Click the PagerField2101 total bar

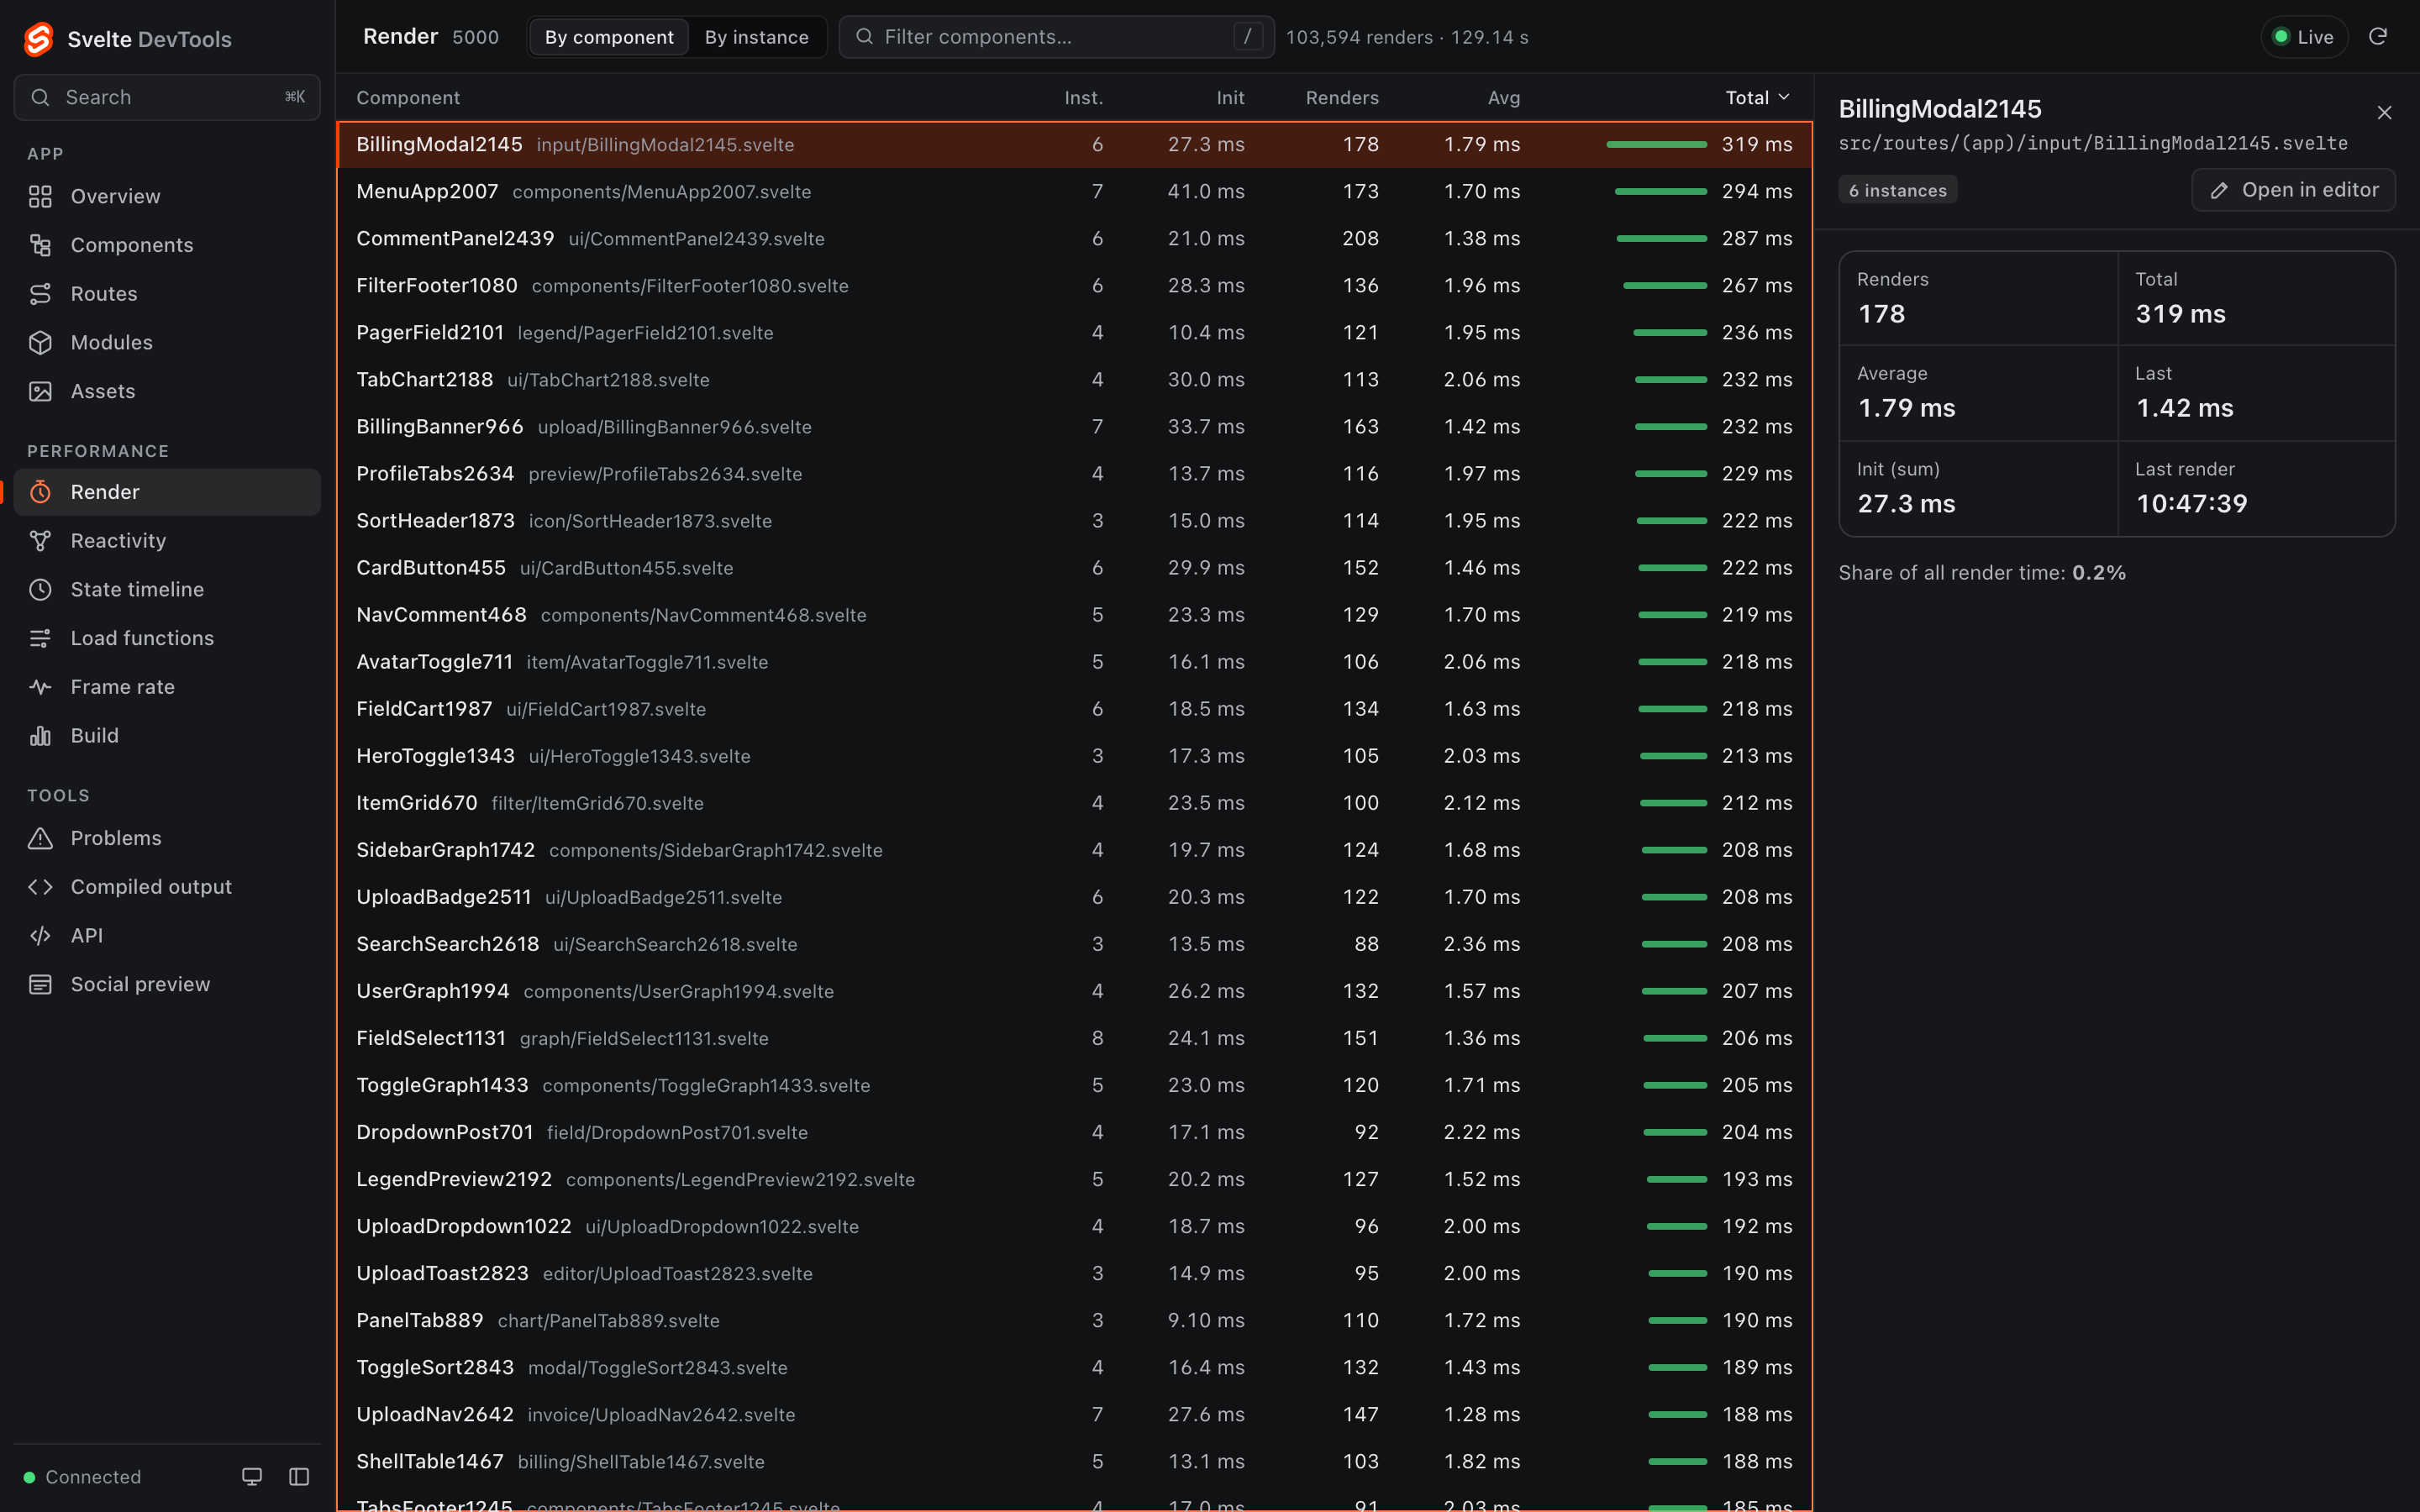click(x=1670, y=332)
